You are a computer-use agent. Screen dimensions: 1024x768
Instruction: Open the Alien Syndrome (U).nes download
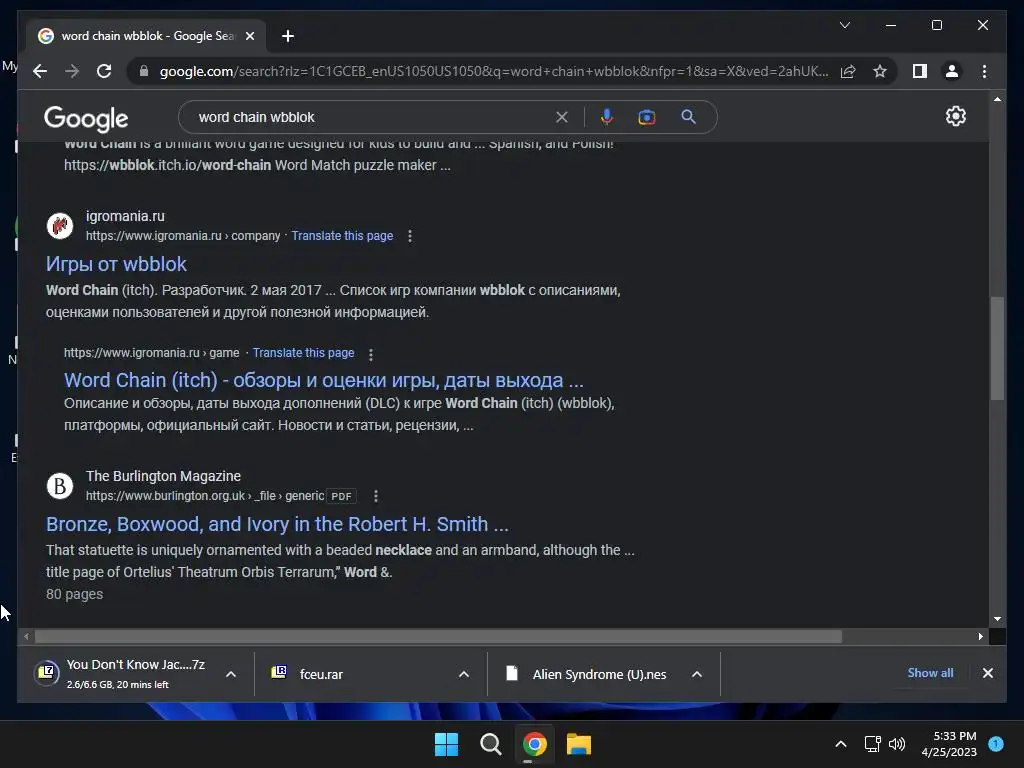click(x=591, y=674)
